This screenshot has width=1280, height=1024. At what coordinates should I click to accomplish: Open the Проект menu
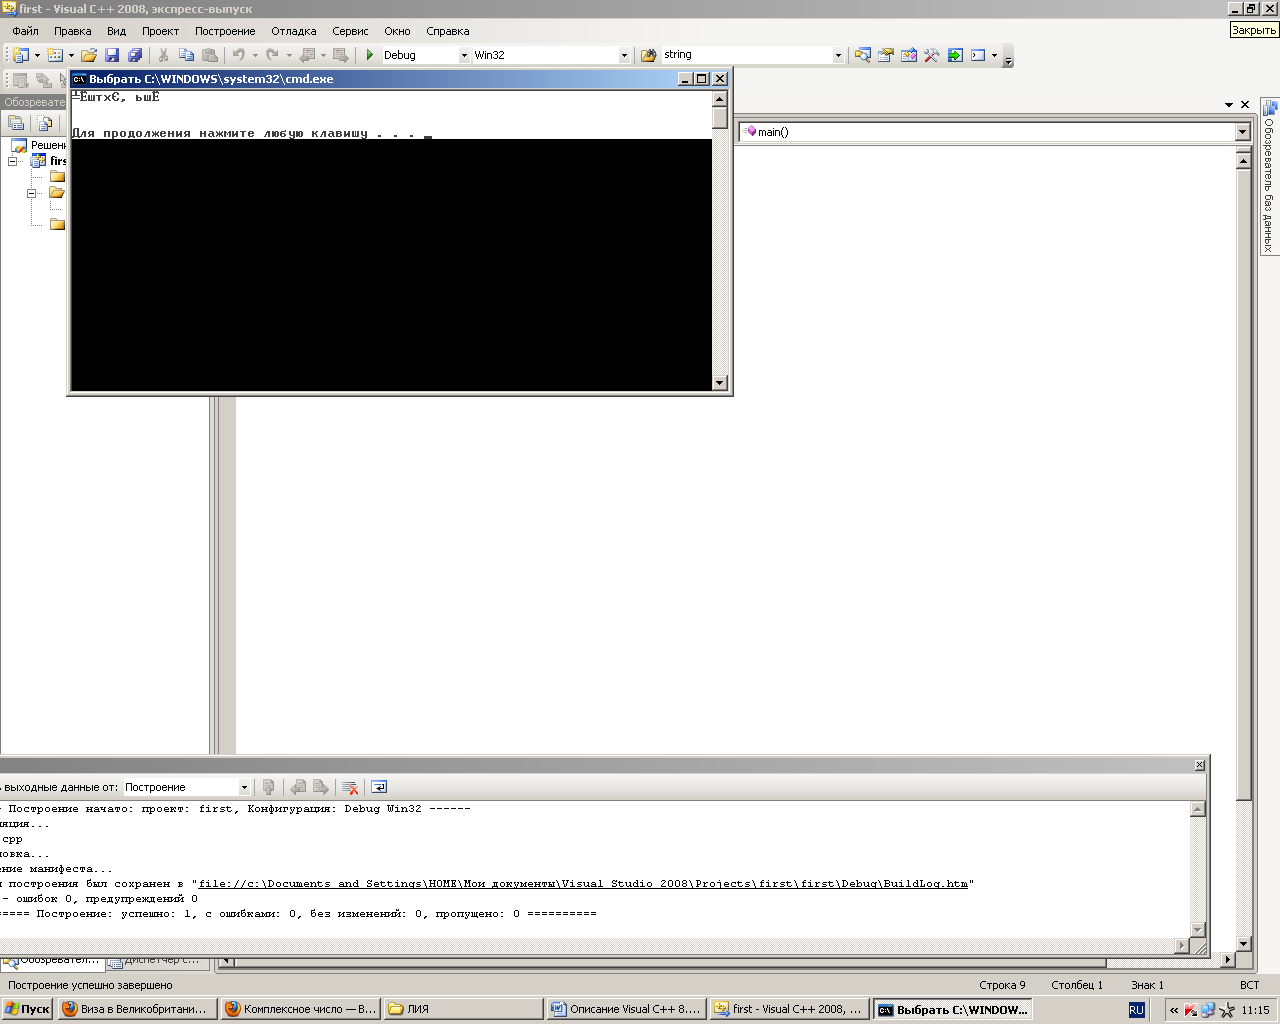coord(160,31)
